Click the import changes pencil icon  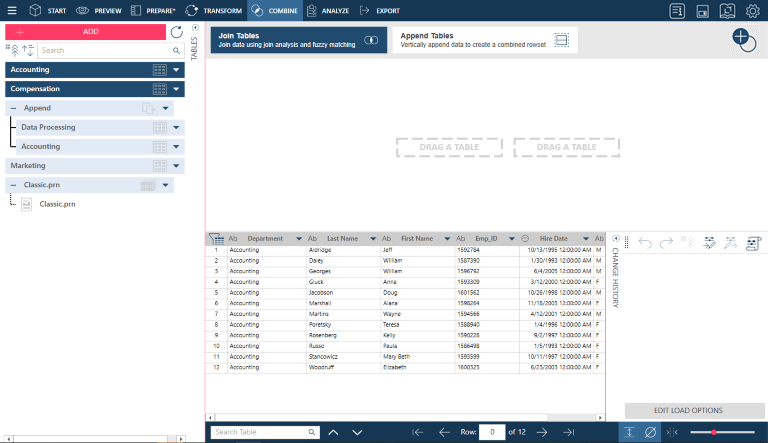point(709,243)
